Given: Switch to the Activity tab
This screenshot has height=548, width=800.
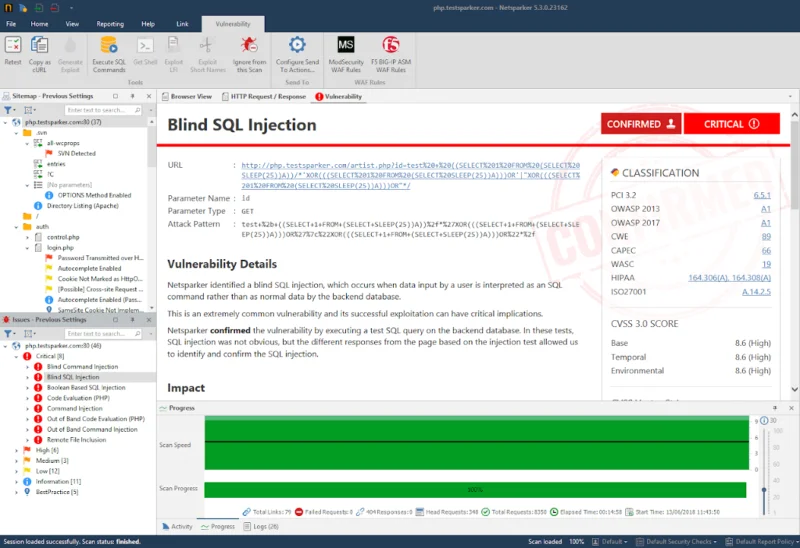Looking at the screenshot, I should click(177, 526).
